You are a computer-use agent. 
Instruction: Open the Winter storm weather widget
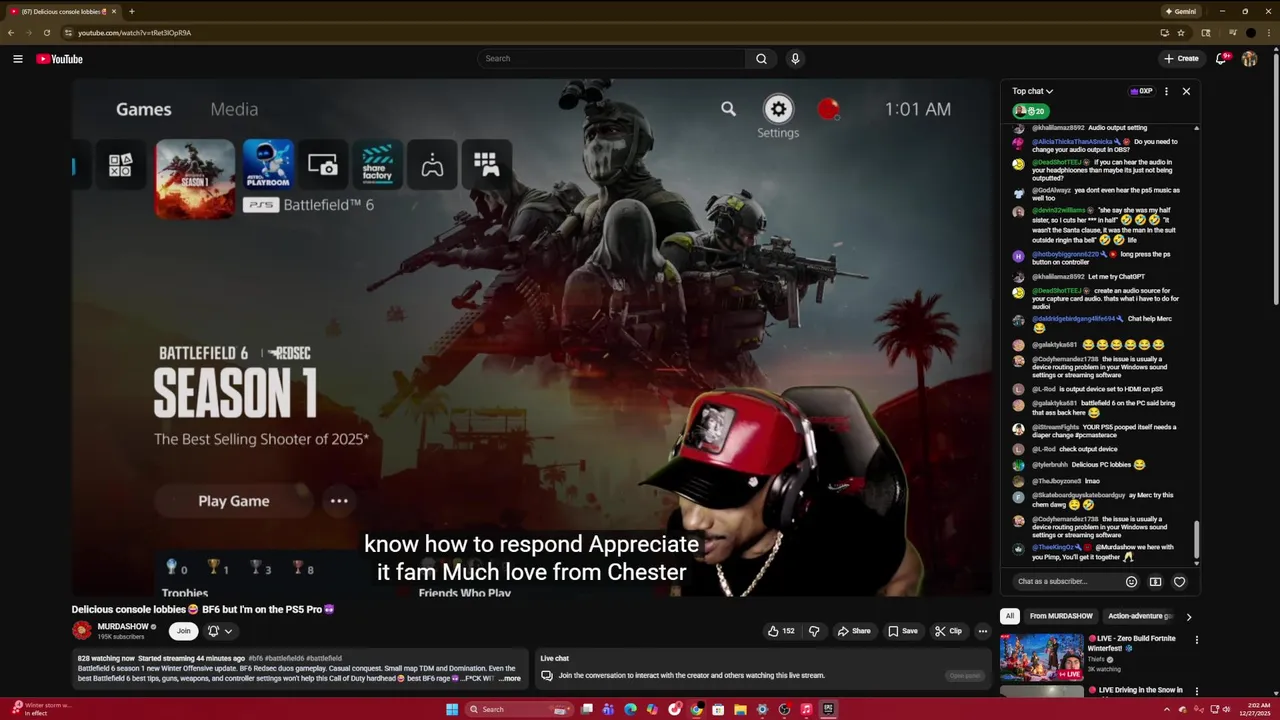point(42,709)
